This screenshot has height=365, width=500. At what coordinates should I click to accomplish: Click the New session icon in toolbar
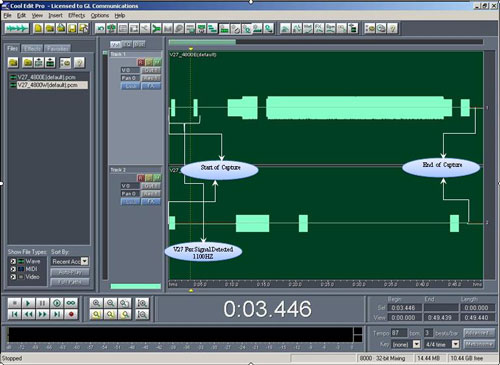pyautogui.click(x=38, y=29)
